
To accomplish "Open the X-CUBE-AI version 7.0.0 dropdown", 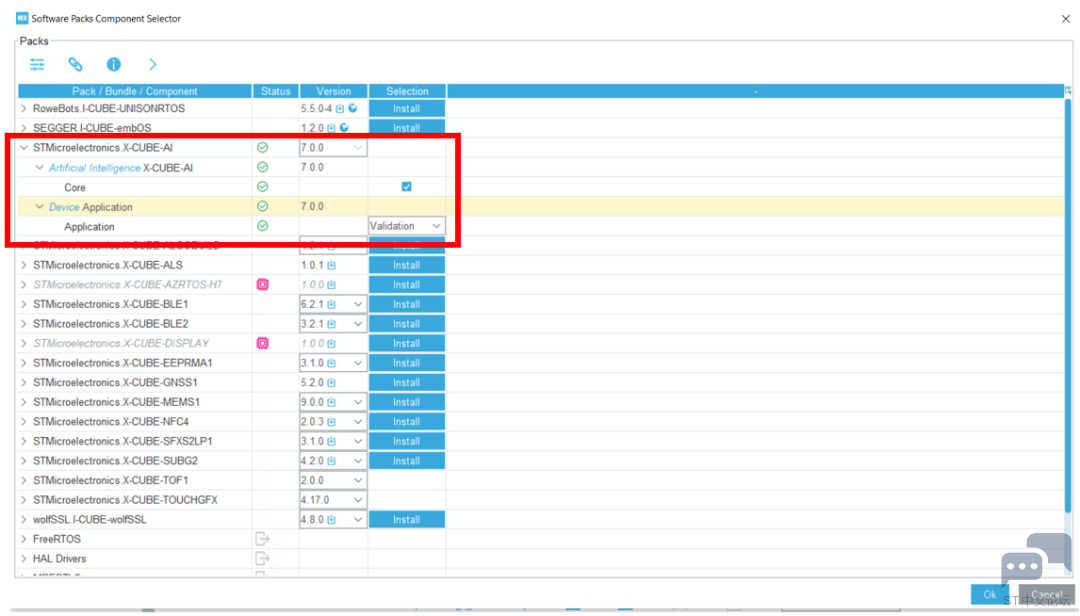I will pyautogui.click(x=333, y=147).
